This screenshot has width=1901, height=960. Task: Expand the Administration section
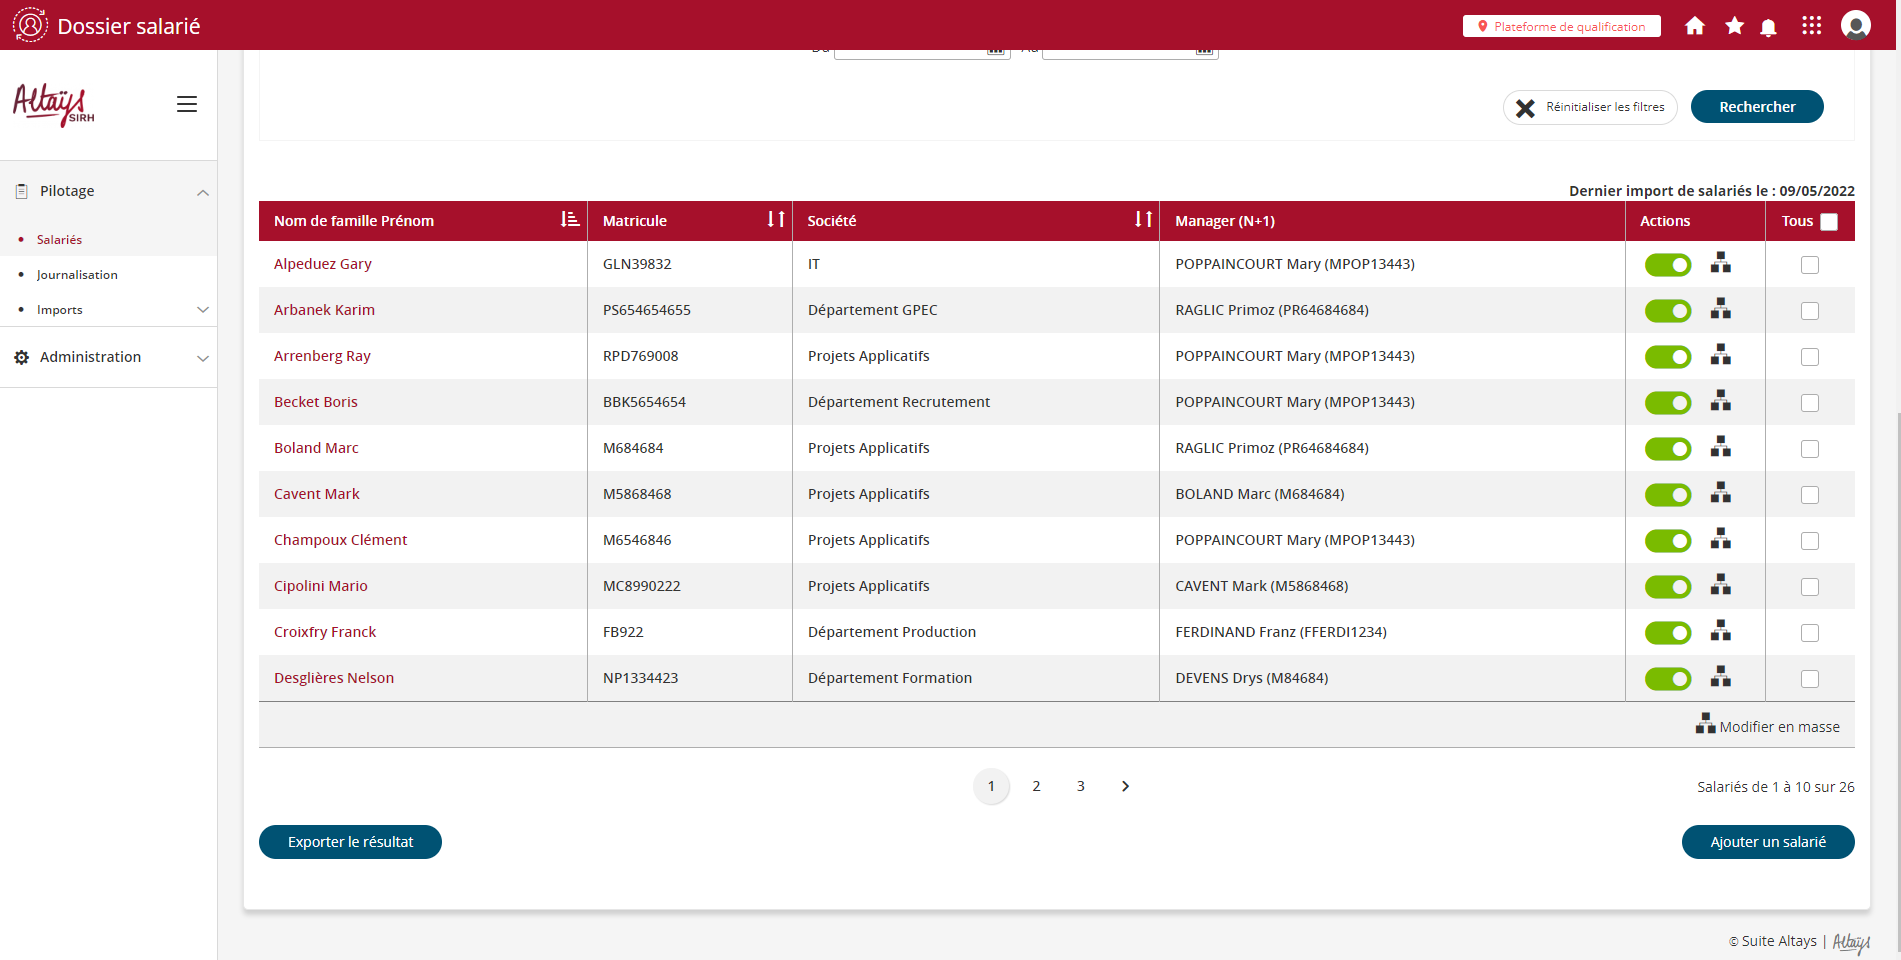203,358
